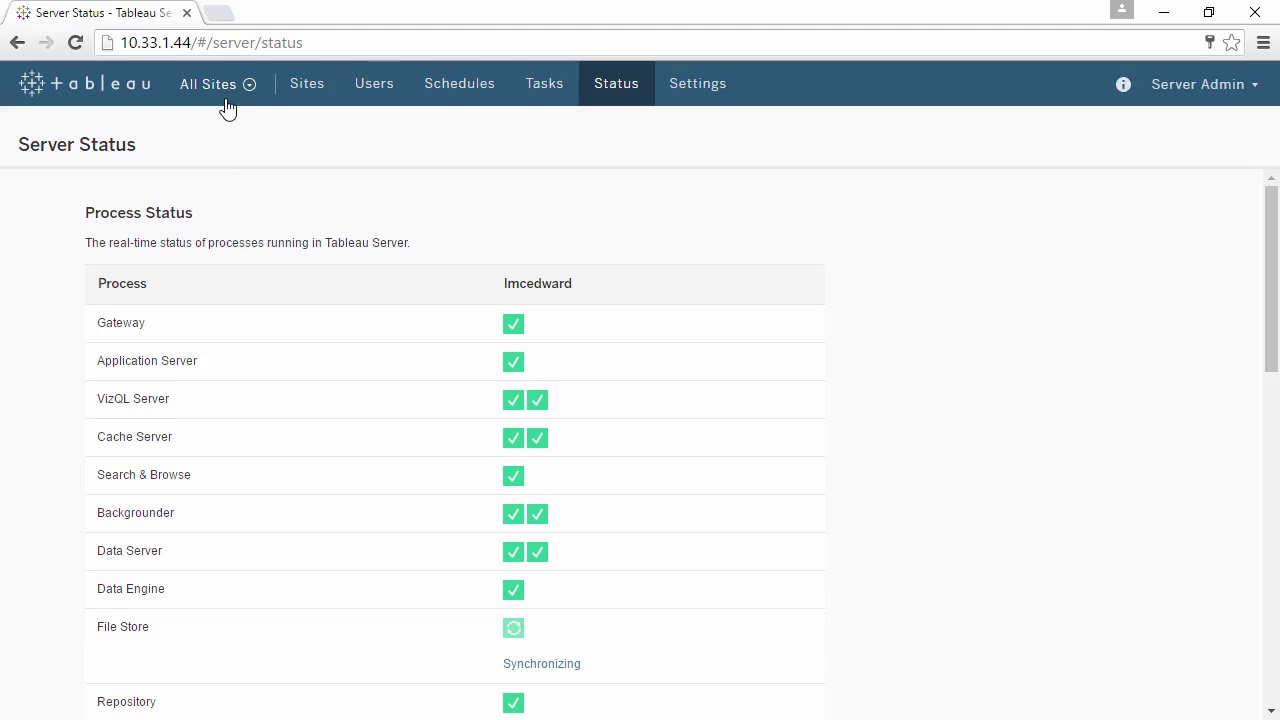This screenshot has height=720, width=1280.
Task: Click the Search & Browse status icon
Action: coord(513,476)
